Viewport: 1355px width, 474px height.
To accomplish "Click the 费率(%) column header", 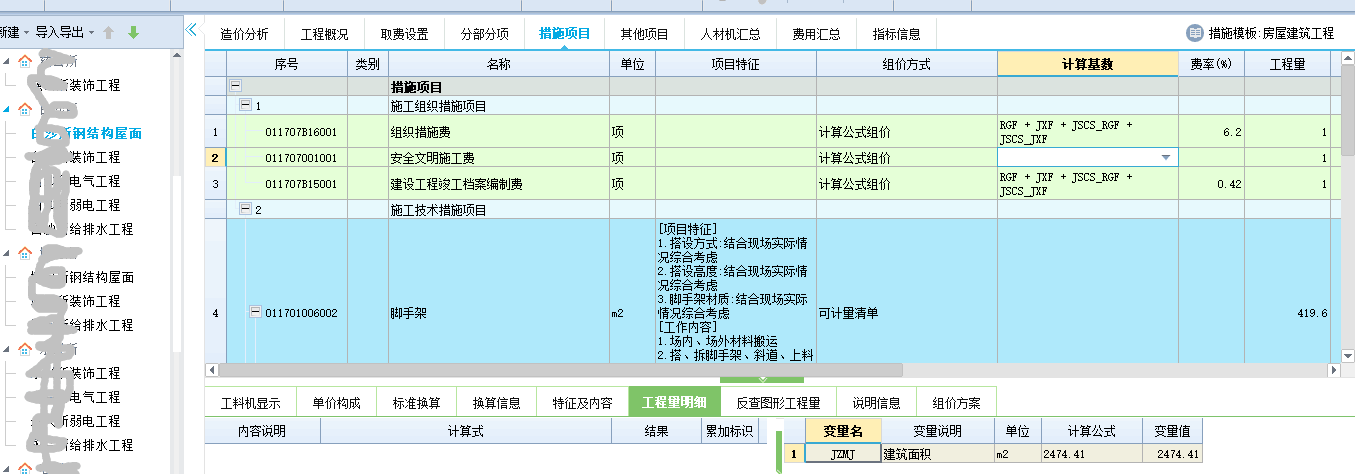I will click(1210, 64).
